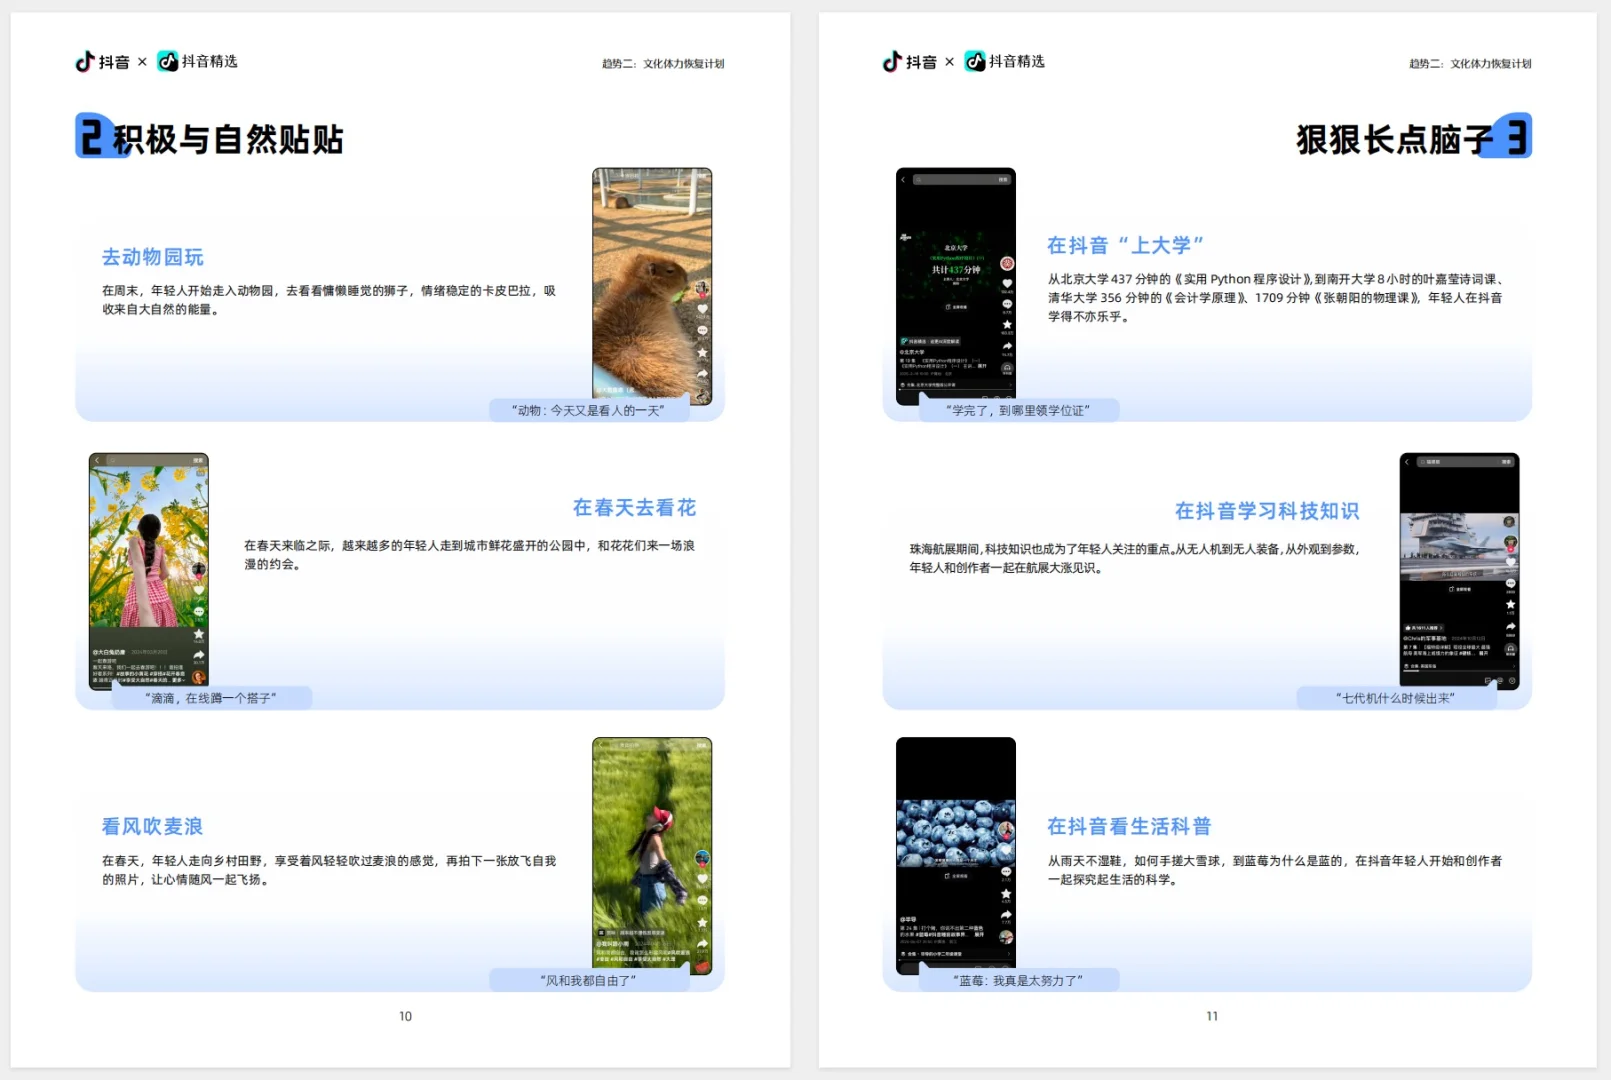
Task: Like the capybara video with the heart icon
Action: (703, 309)
